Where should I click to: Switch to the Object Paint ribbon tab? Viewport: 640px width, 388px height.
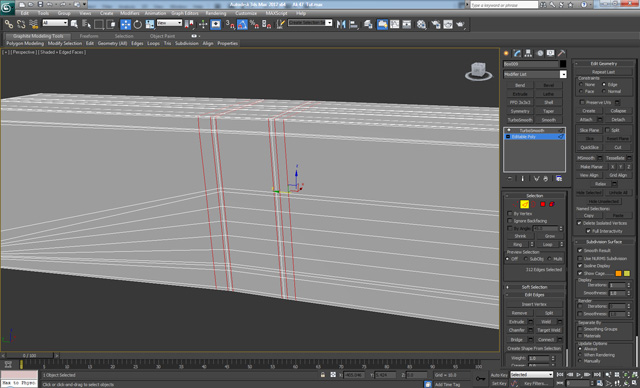(162, 36)
